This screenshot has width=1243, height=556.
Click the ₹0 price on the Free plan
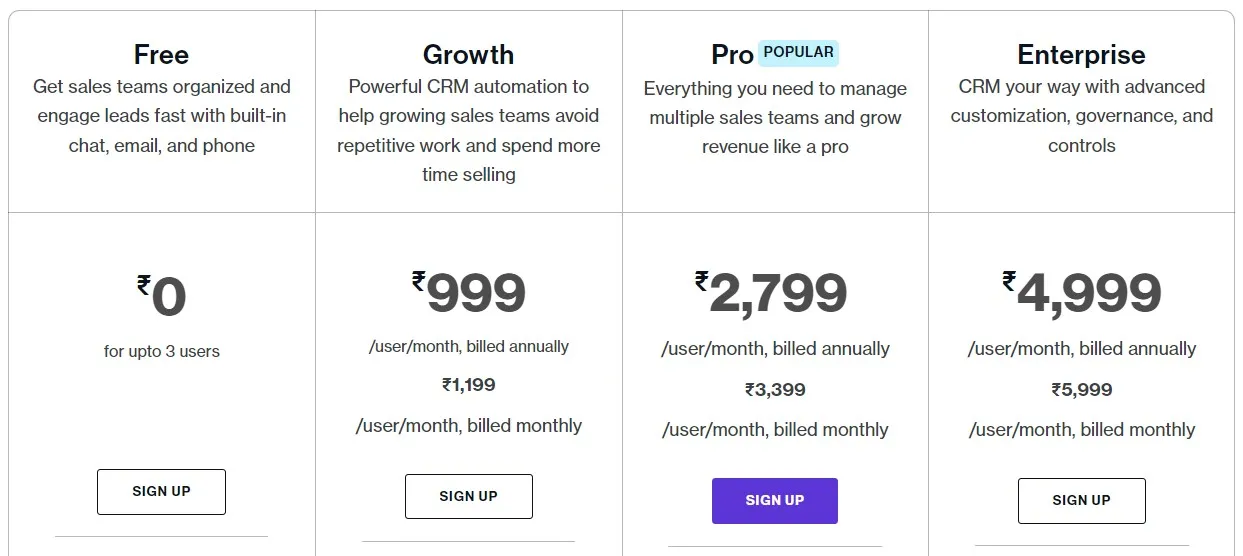click(x=162, y=297)
